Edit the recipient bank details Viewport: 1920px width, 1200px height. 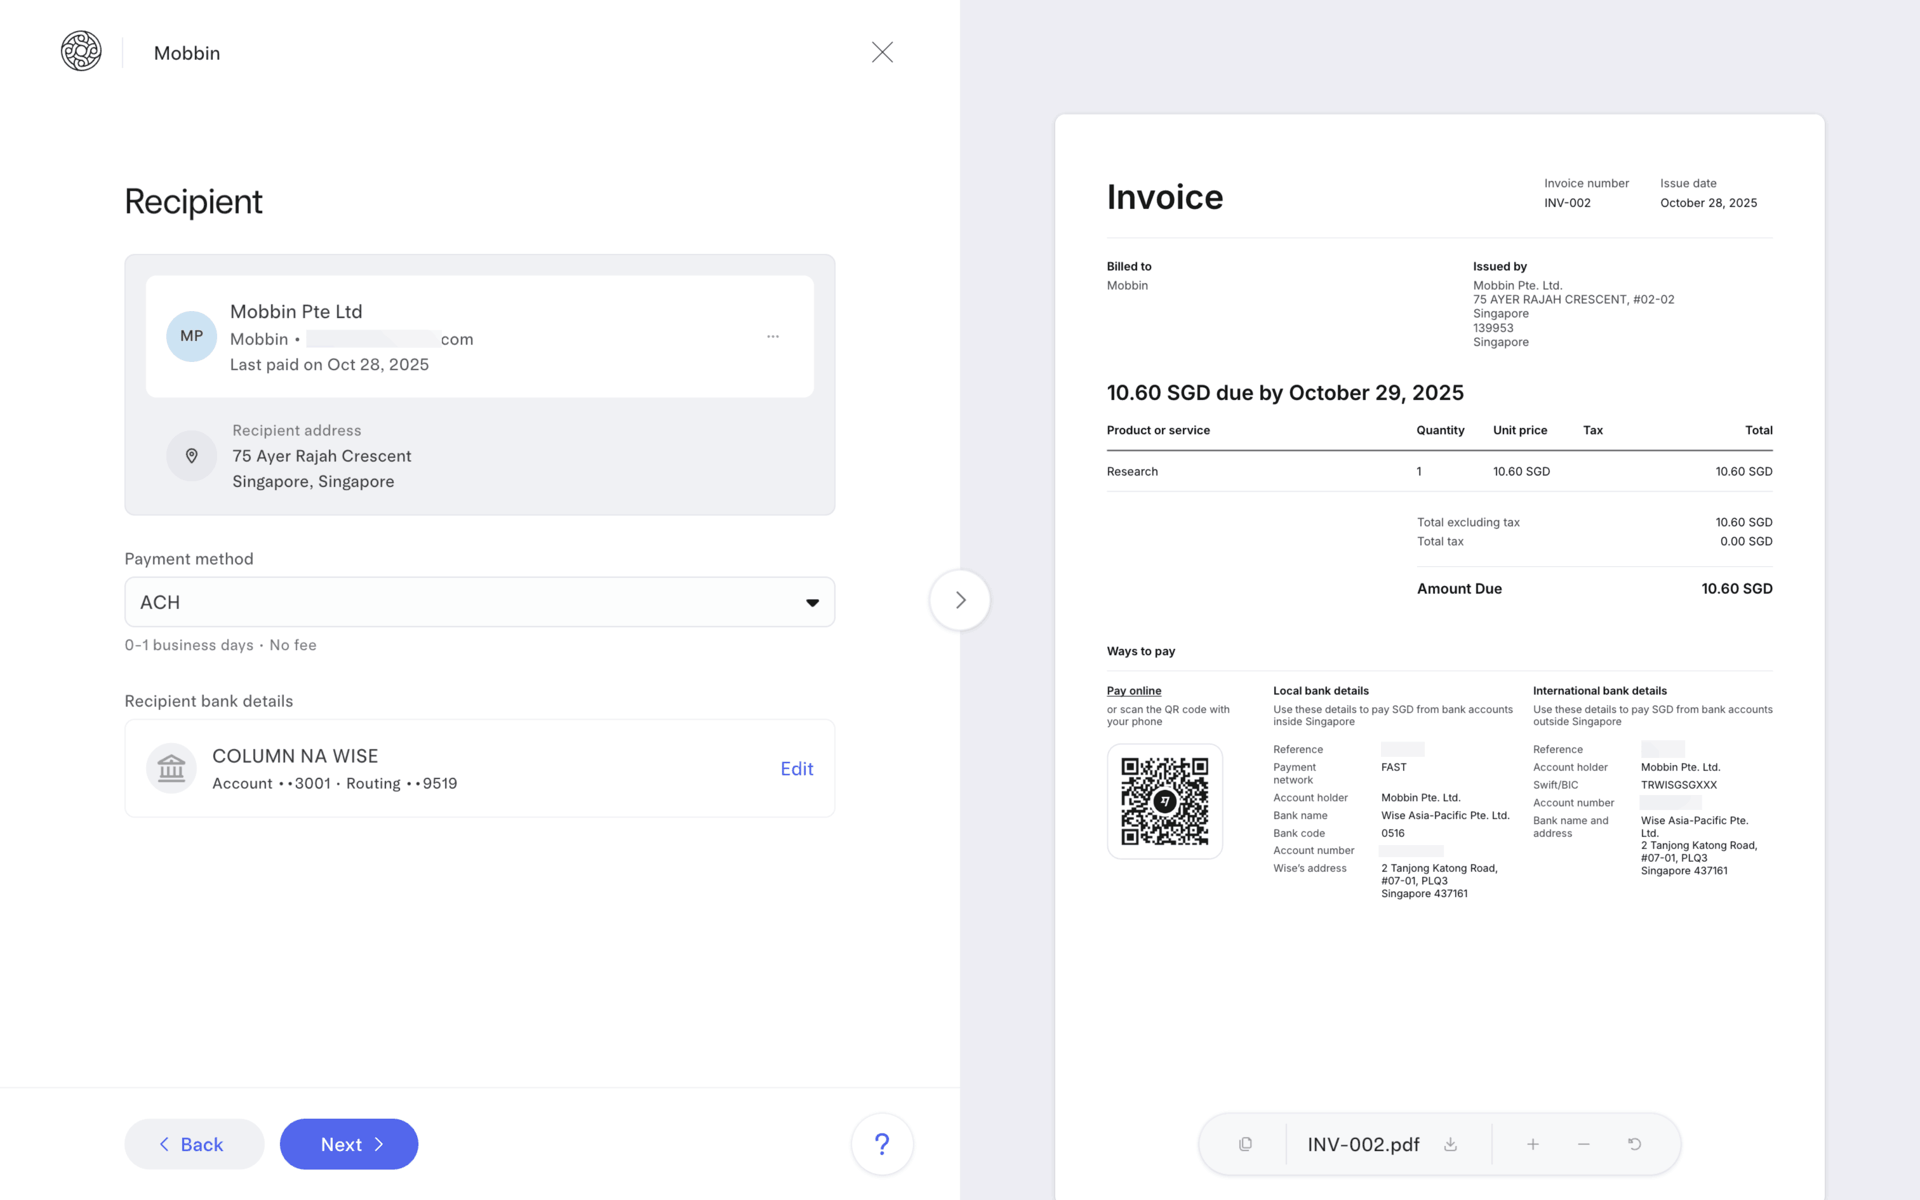pos(797,768)
